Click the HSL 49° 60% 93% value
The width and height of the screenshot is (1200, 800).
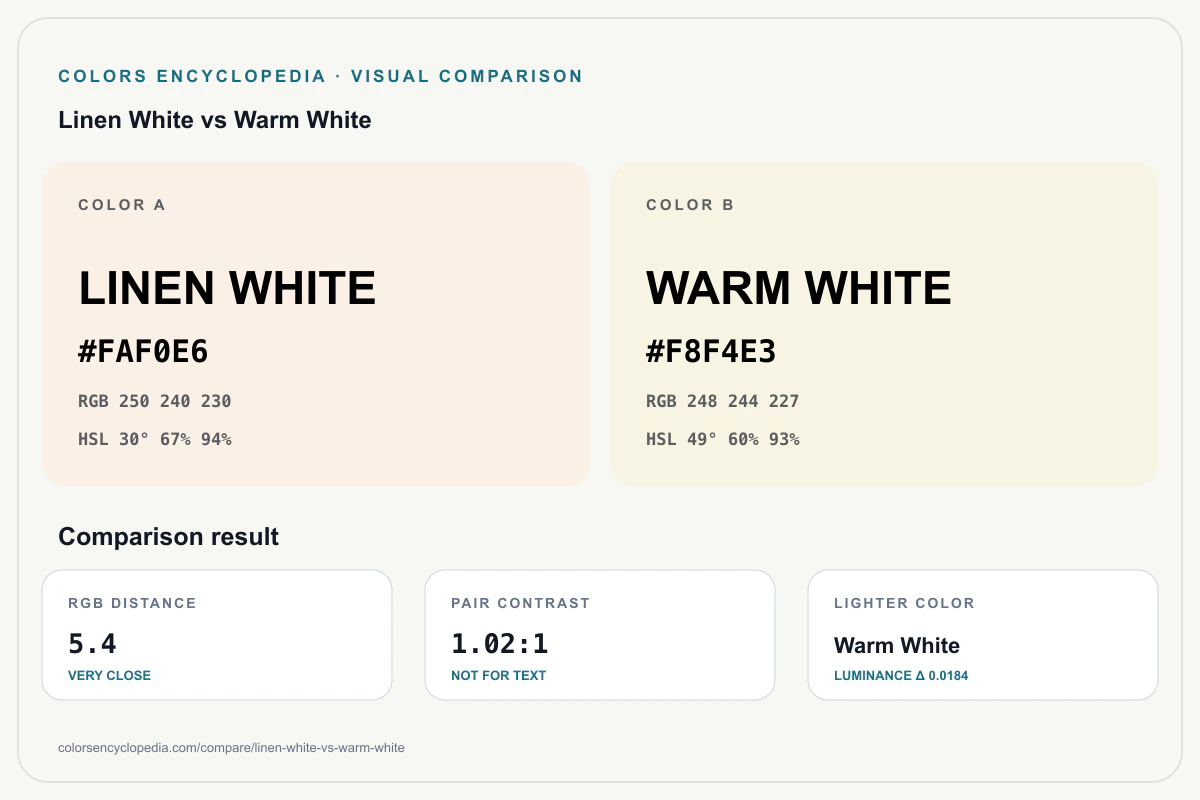point(723,439)
